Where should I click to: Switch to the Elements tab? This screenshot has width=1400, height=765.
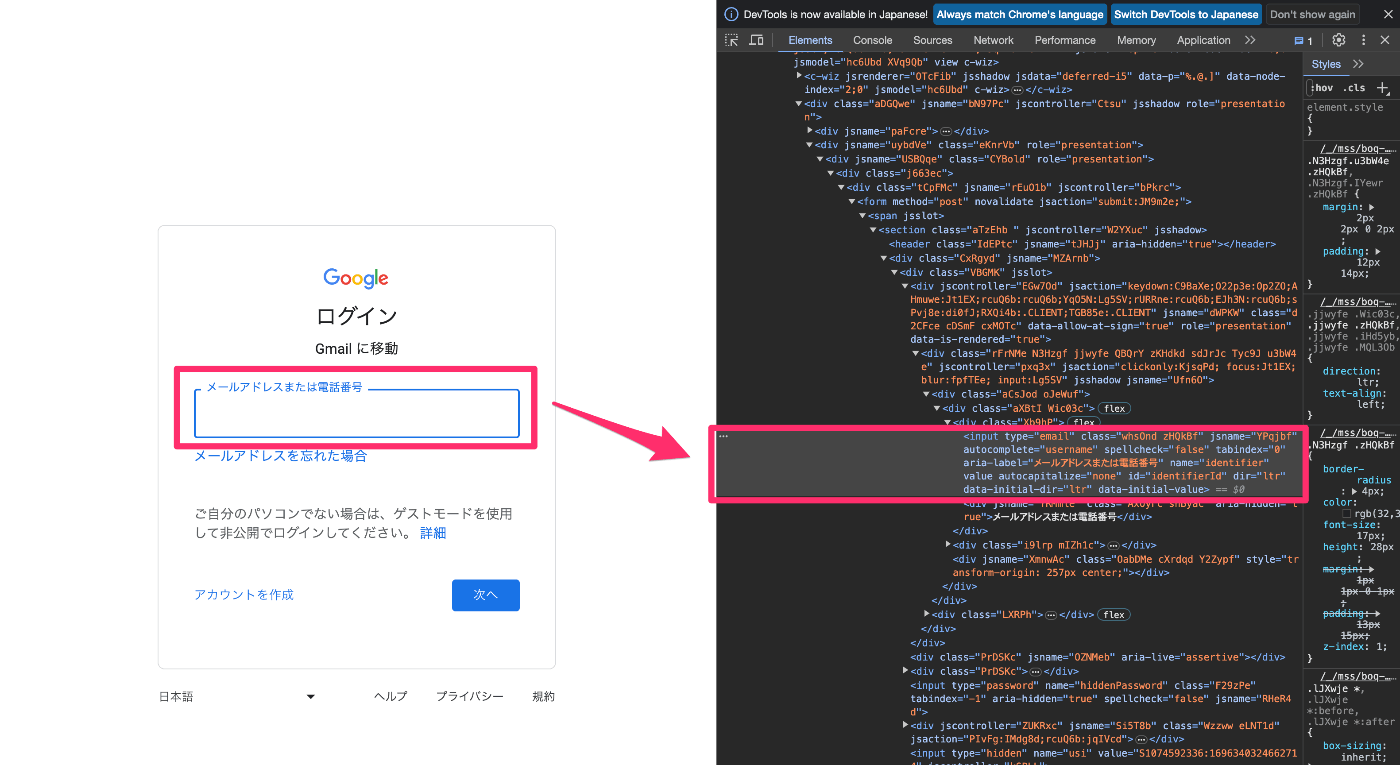point(810,40)
